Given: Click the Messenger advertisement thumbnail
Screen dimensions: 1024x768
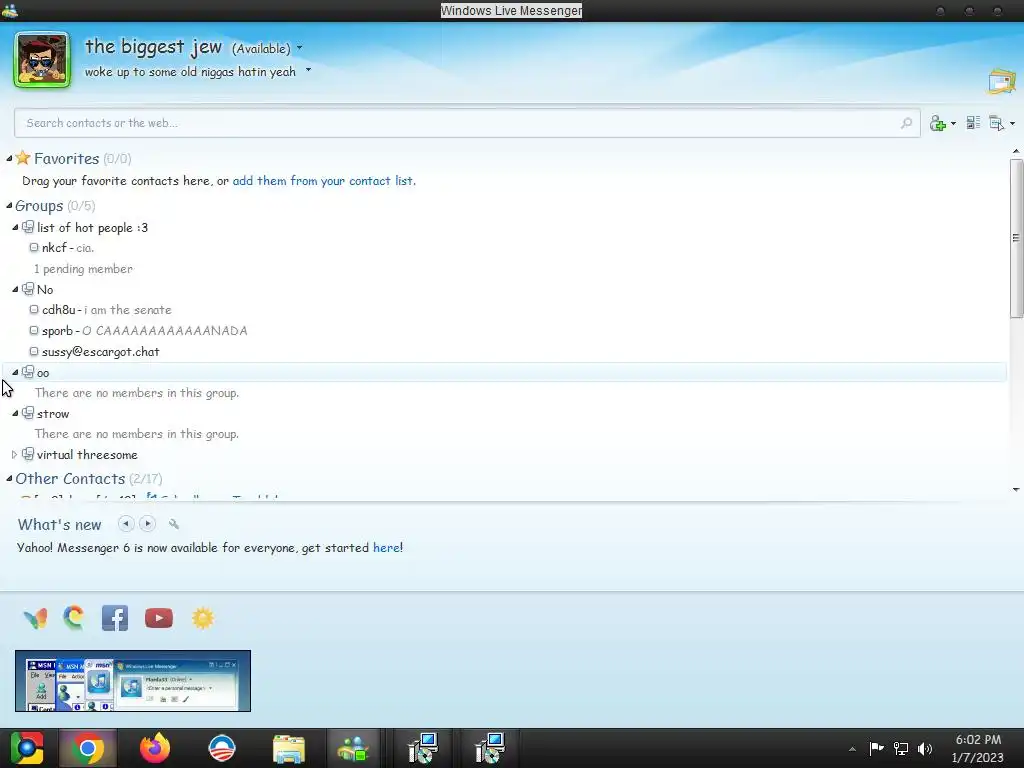Looking at the screenshot, I should (x=133, y=680).
